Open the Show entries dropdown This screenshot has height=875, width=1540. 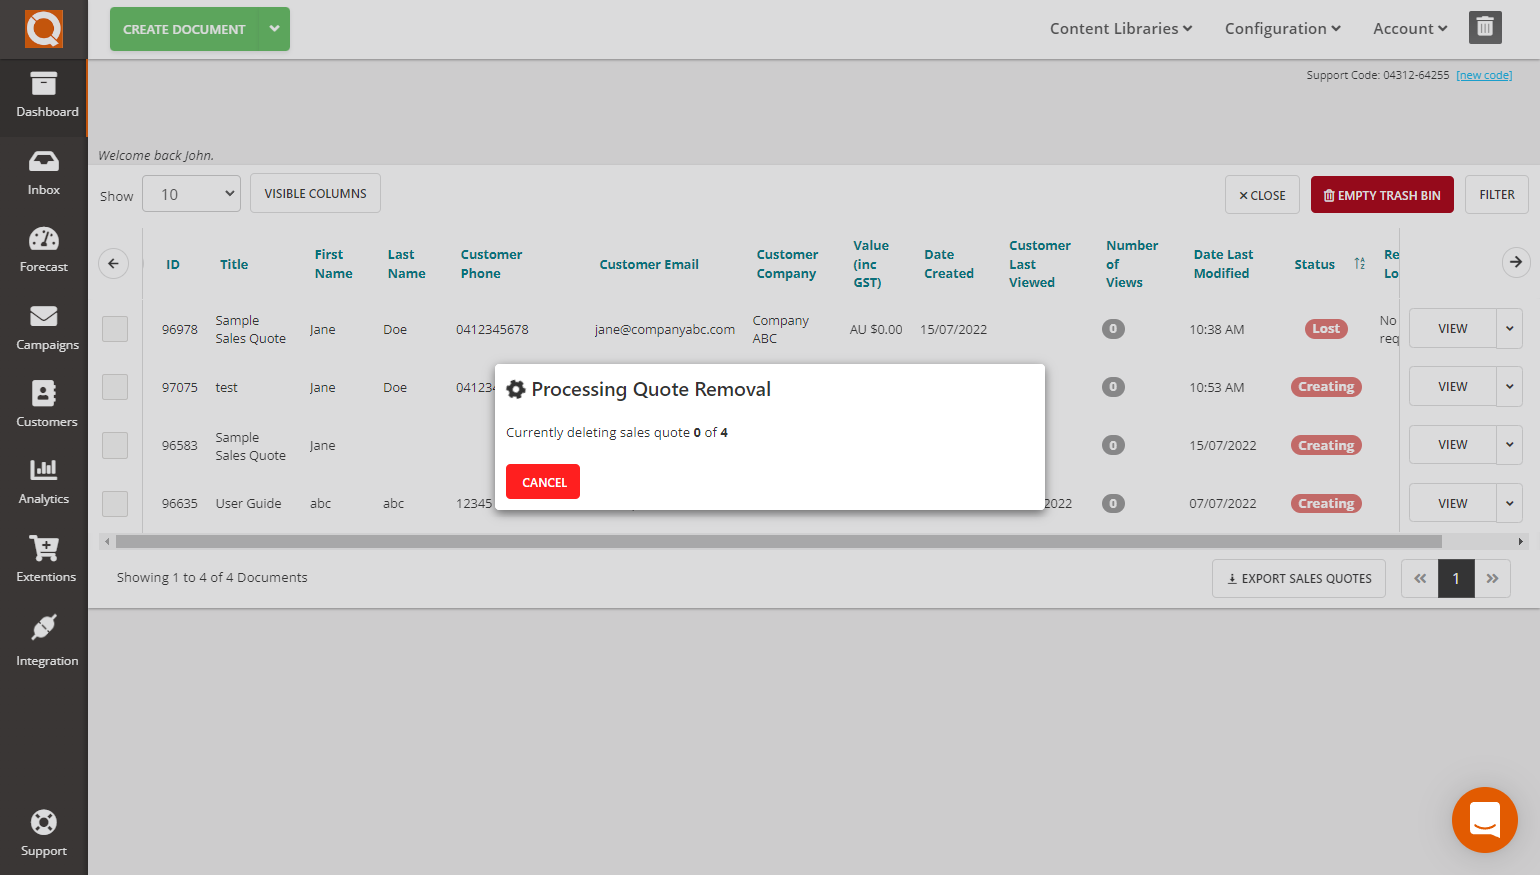point(191,193)
